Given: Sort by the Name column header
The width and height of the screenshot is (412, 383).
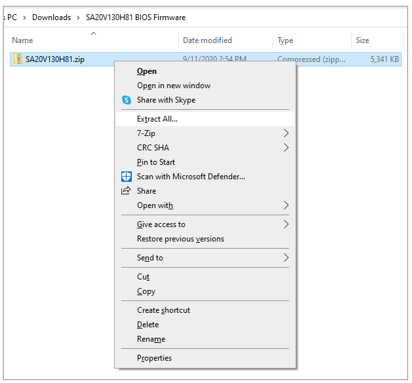Looking at the screenshot, I should (22, 40).
